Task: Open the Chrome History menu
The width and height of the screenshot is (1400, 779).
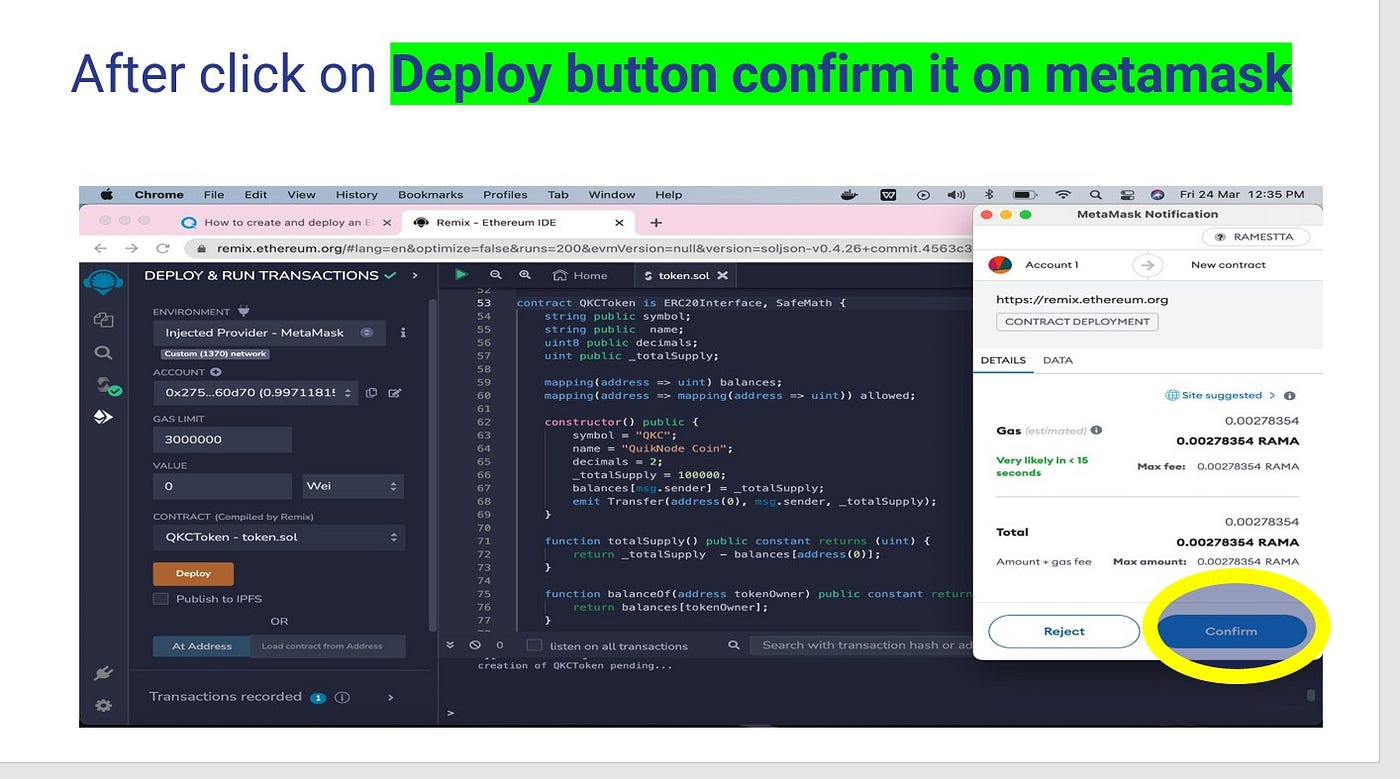Action: click(x=356, y=195)
